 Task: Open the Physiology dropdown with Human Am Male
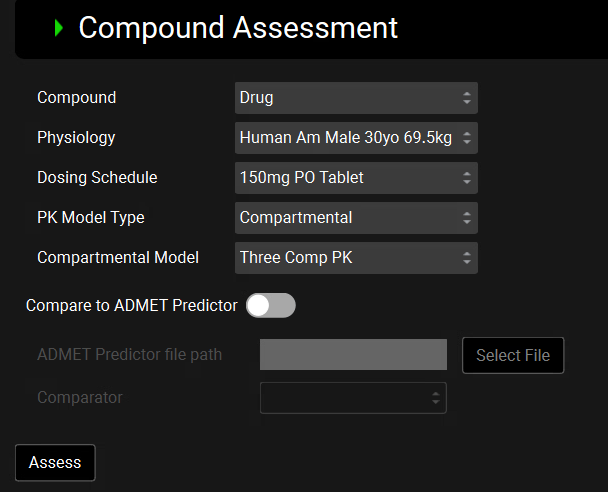coord(356,138)
